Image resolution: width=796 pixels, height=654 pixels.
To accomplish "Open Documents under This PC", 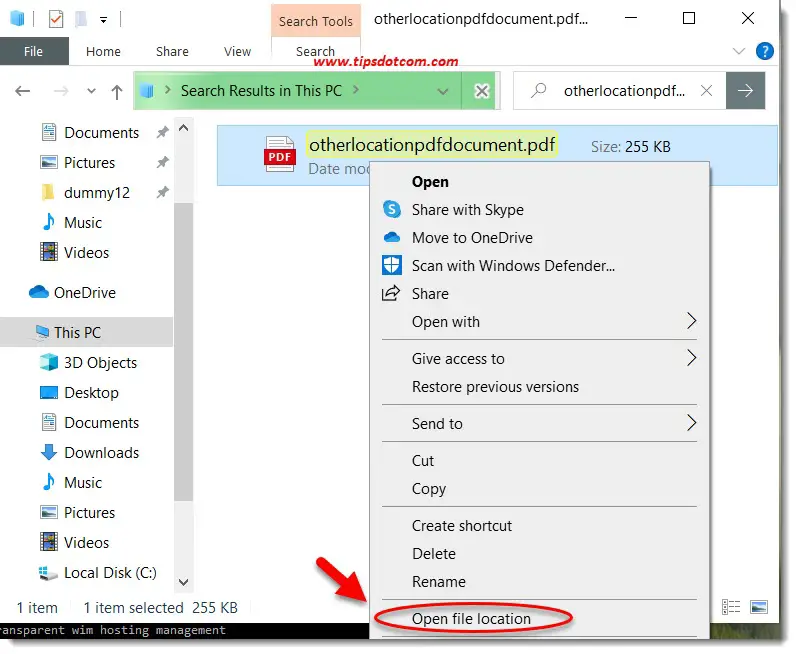I will pyautogui.click(x=102, y=422).
